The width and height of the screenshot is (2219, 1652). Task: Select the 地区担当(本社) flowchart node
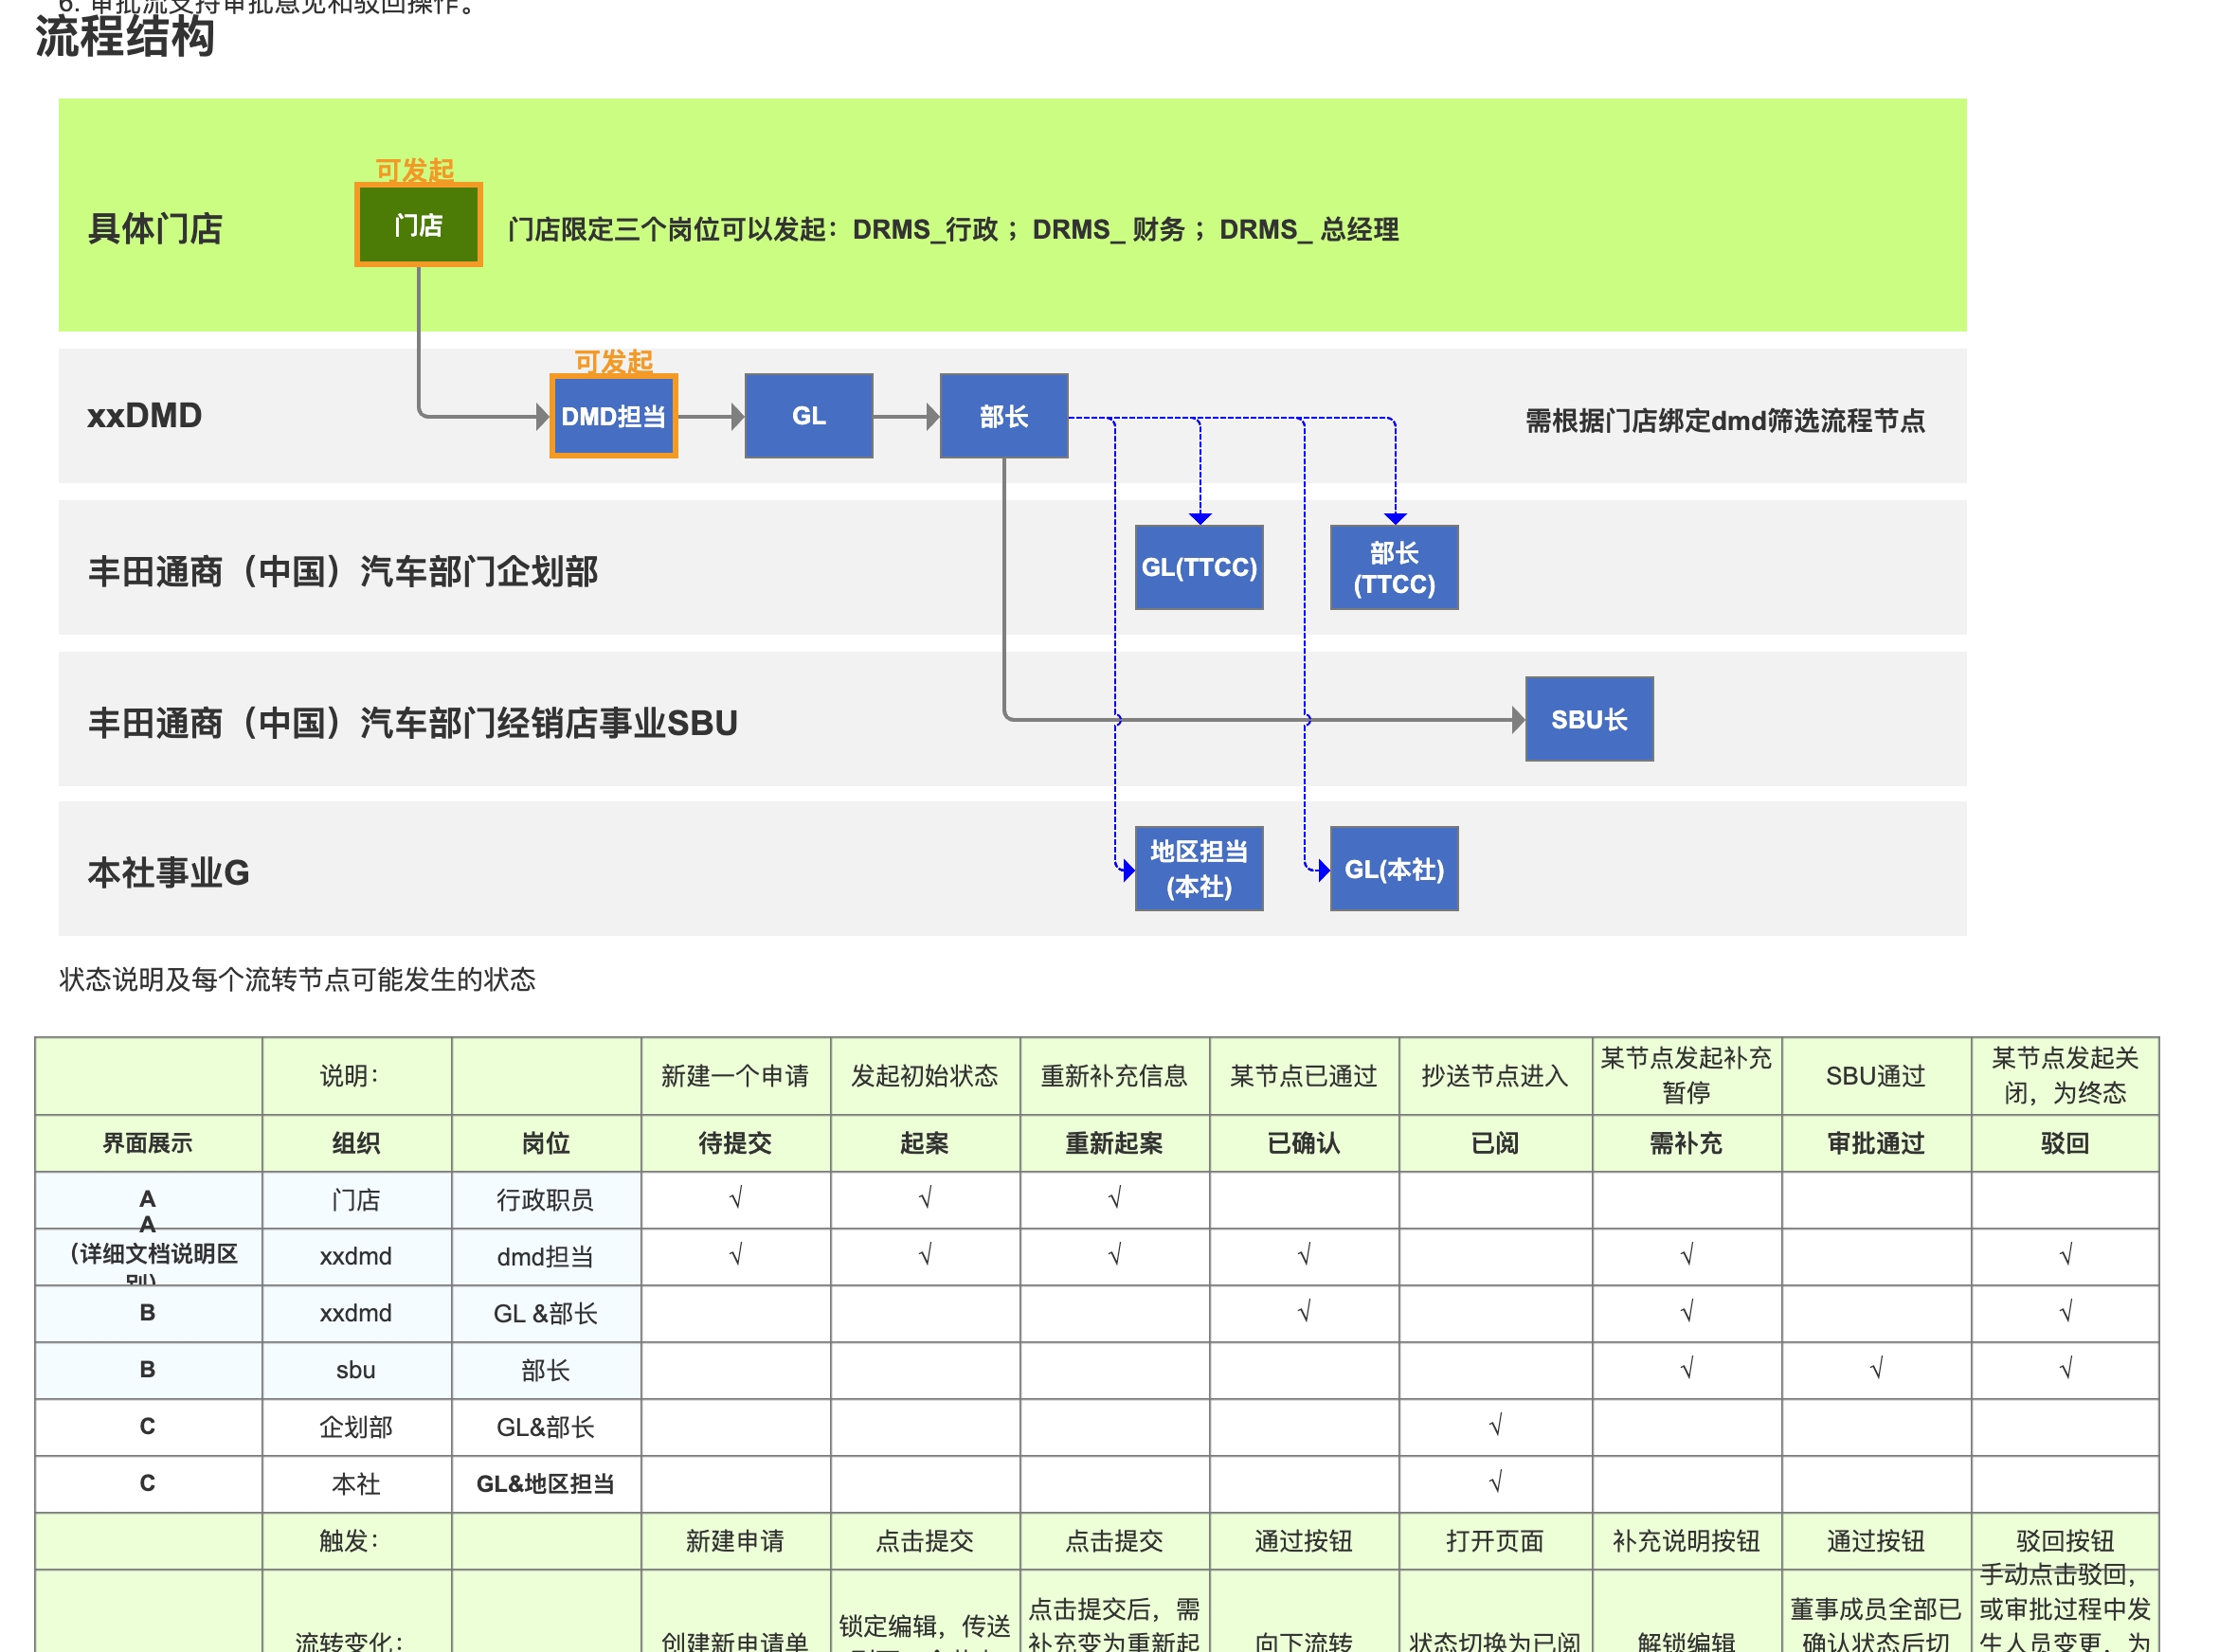[1199, 868]
